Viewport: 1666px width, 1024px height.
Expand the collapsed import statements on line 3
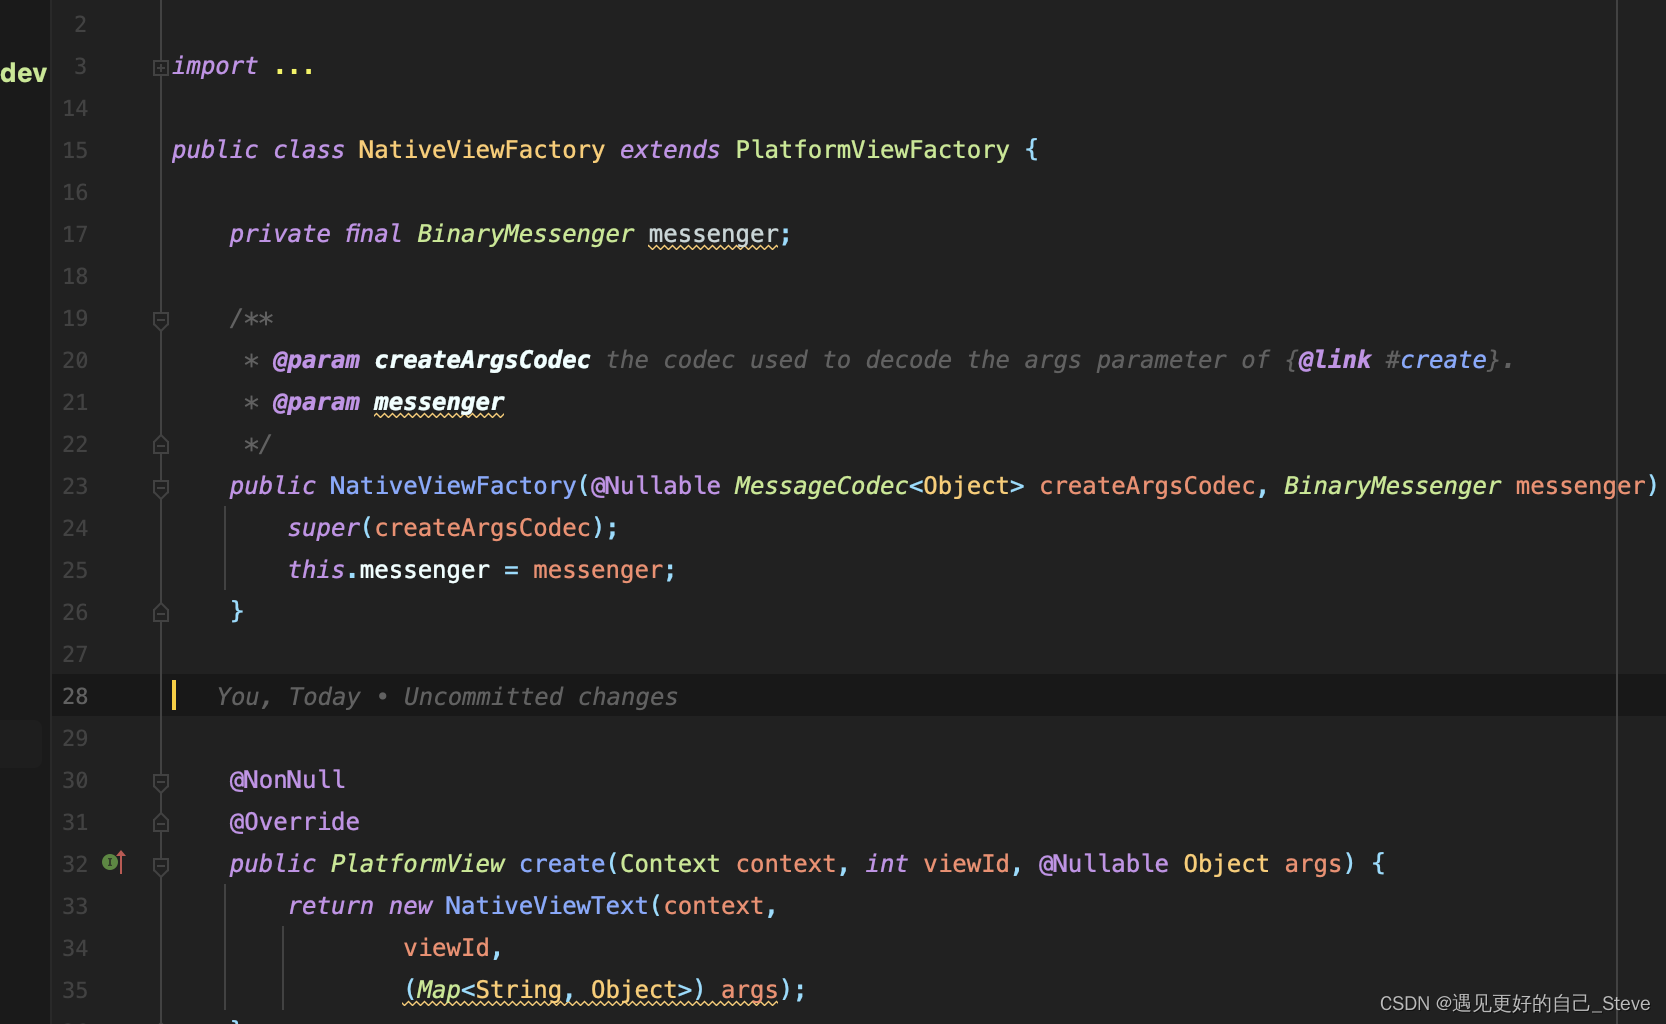click(x=160, y=66)
